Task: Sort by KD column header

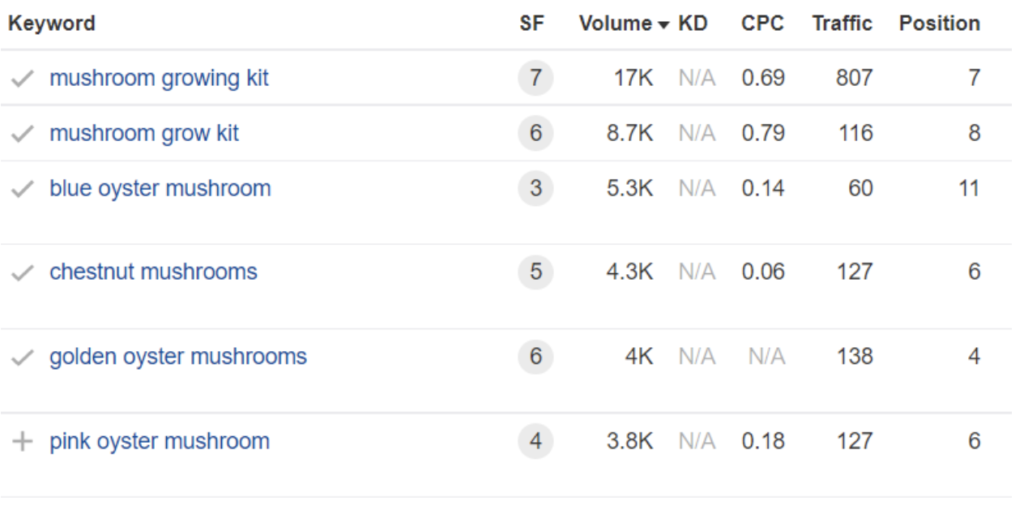Action: [693, 24]
